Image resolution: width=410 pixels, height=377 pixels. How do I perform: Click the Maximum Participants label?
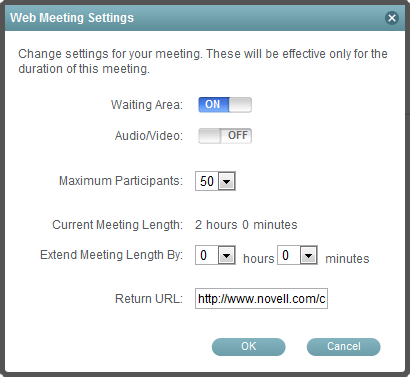click(x=121, y=181)
